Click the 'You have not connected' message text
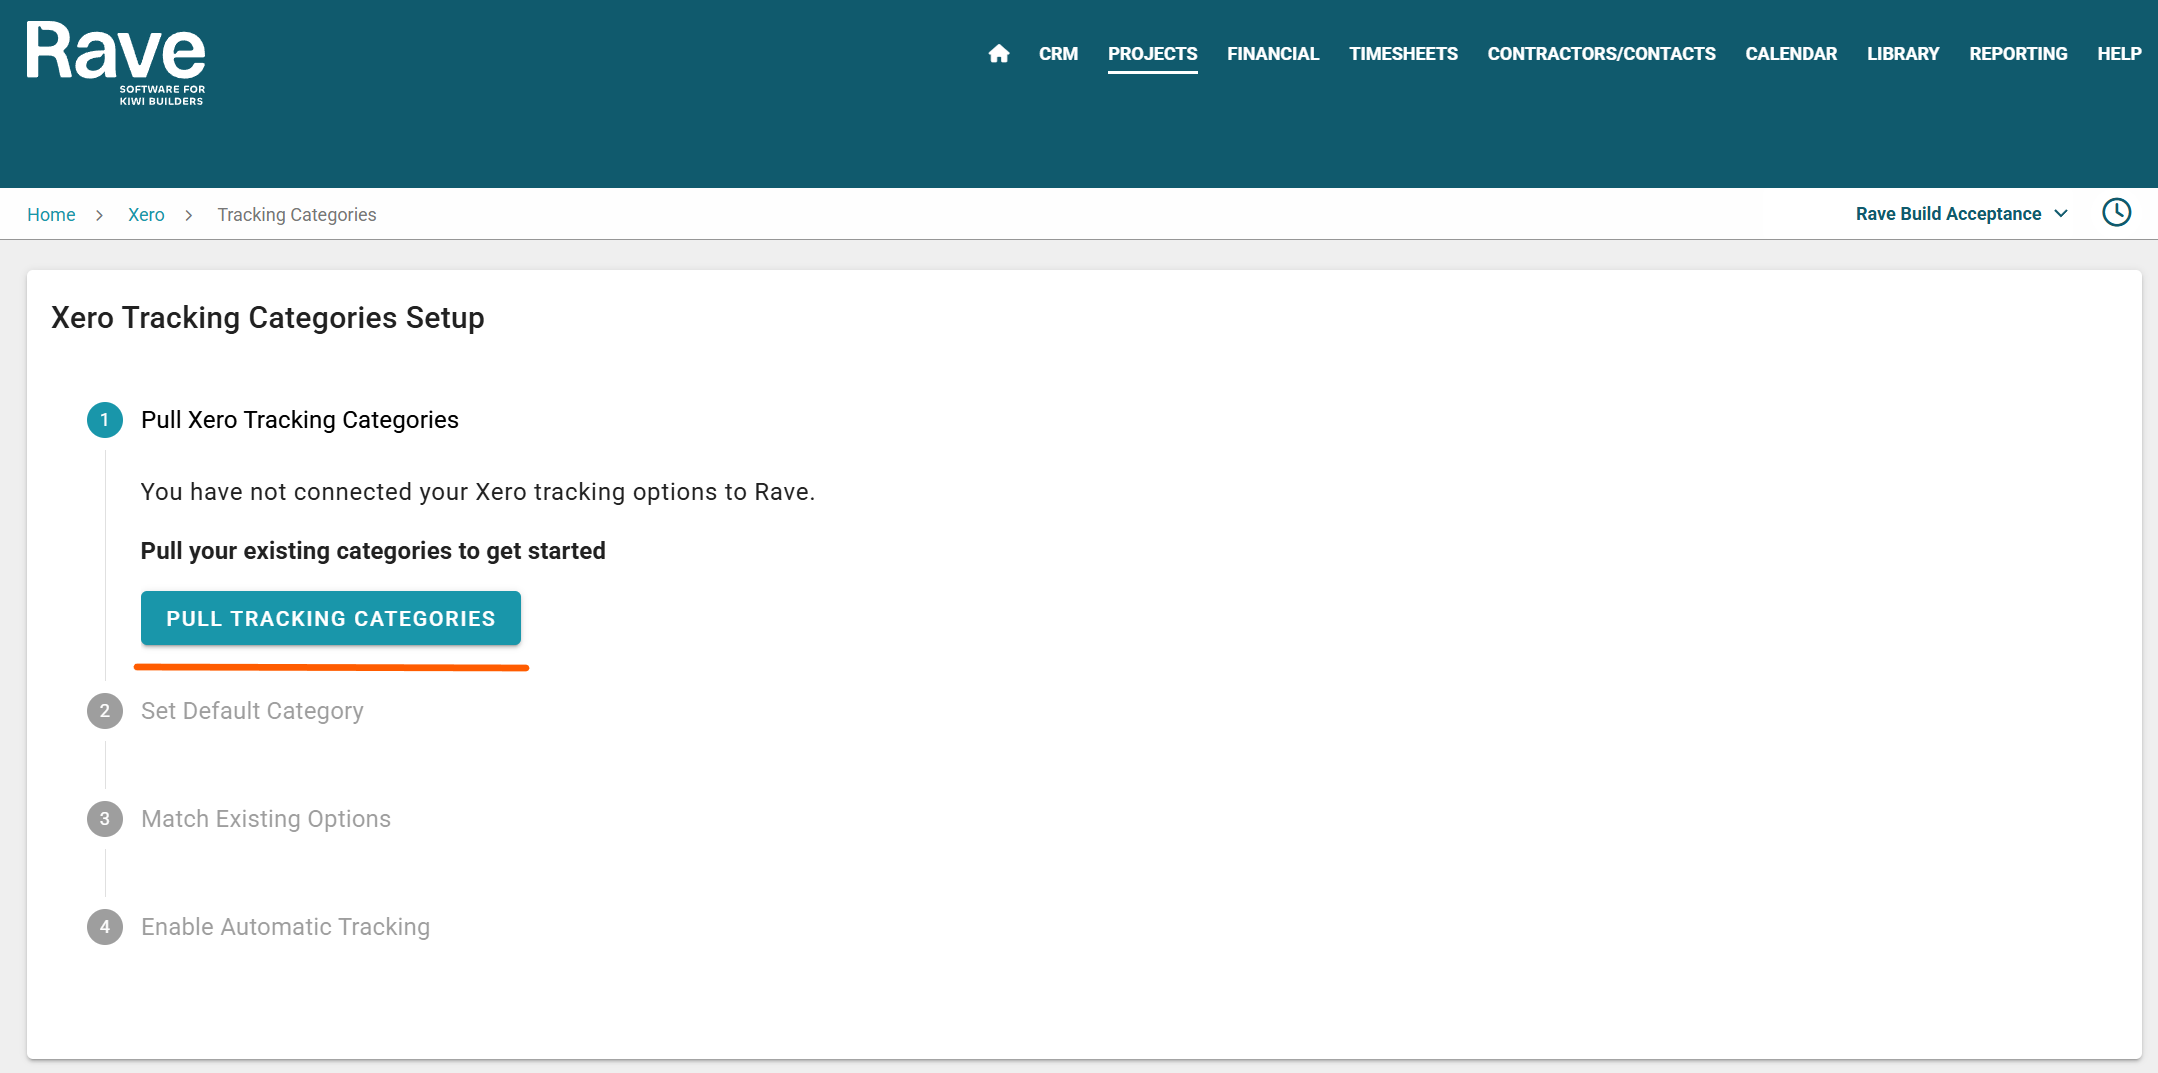Viewport: 2158px width, 1073px height. point(478,492)
